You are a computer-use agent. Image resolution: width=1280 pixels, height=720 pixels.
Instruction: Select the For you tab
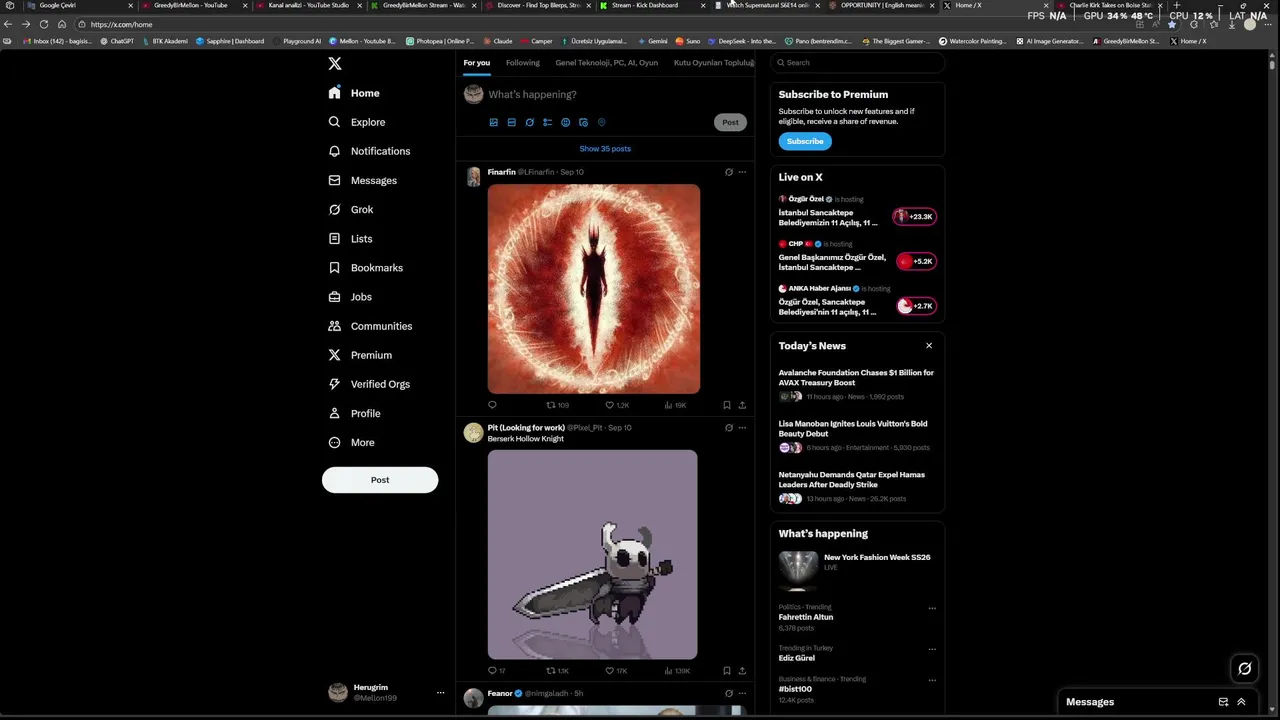pos(477,62)
